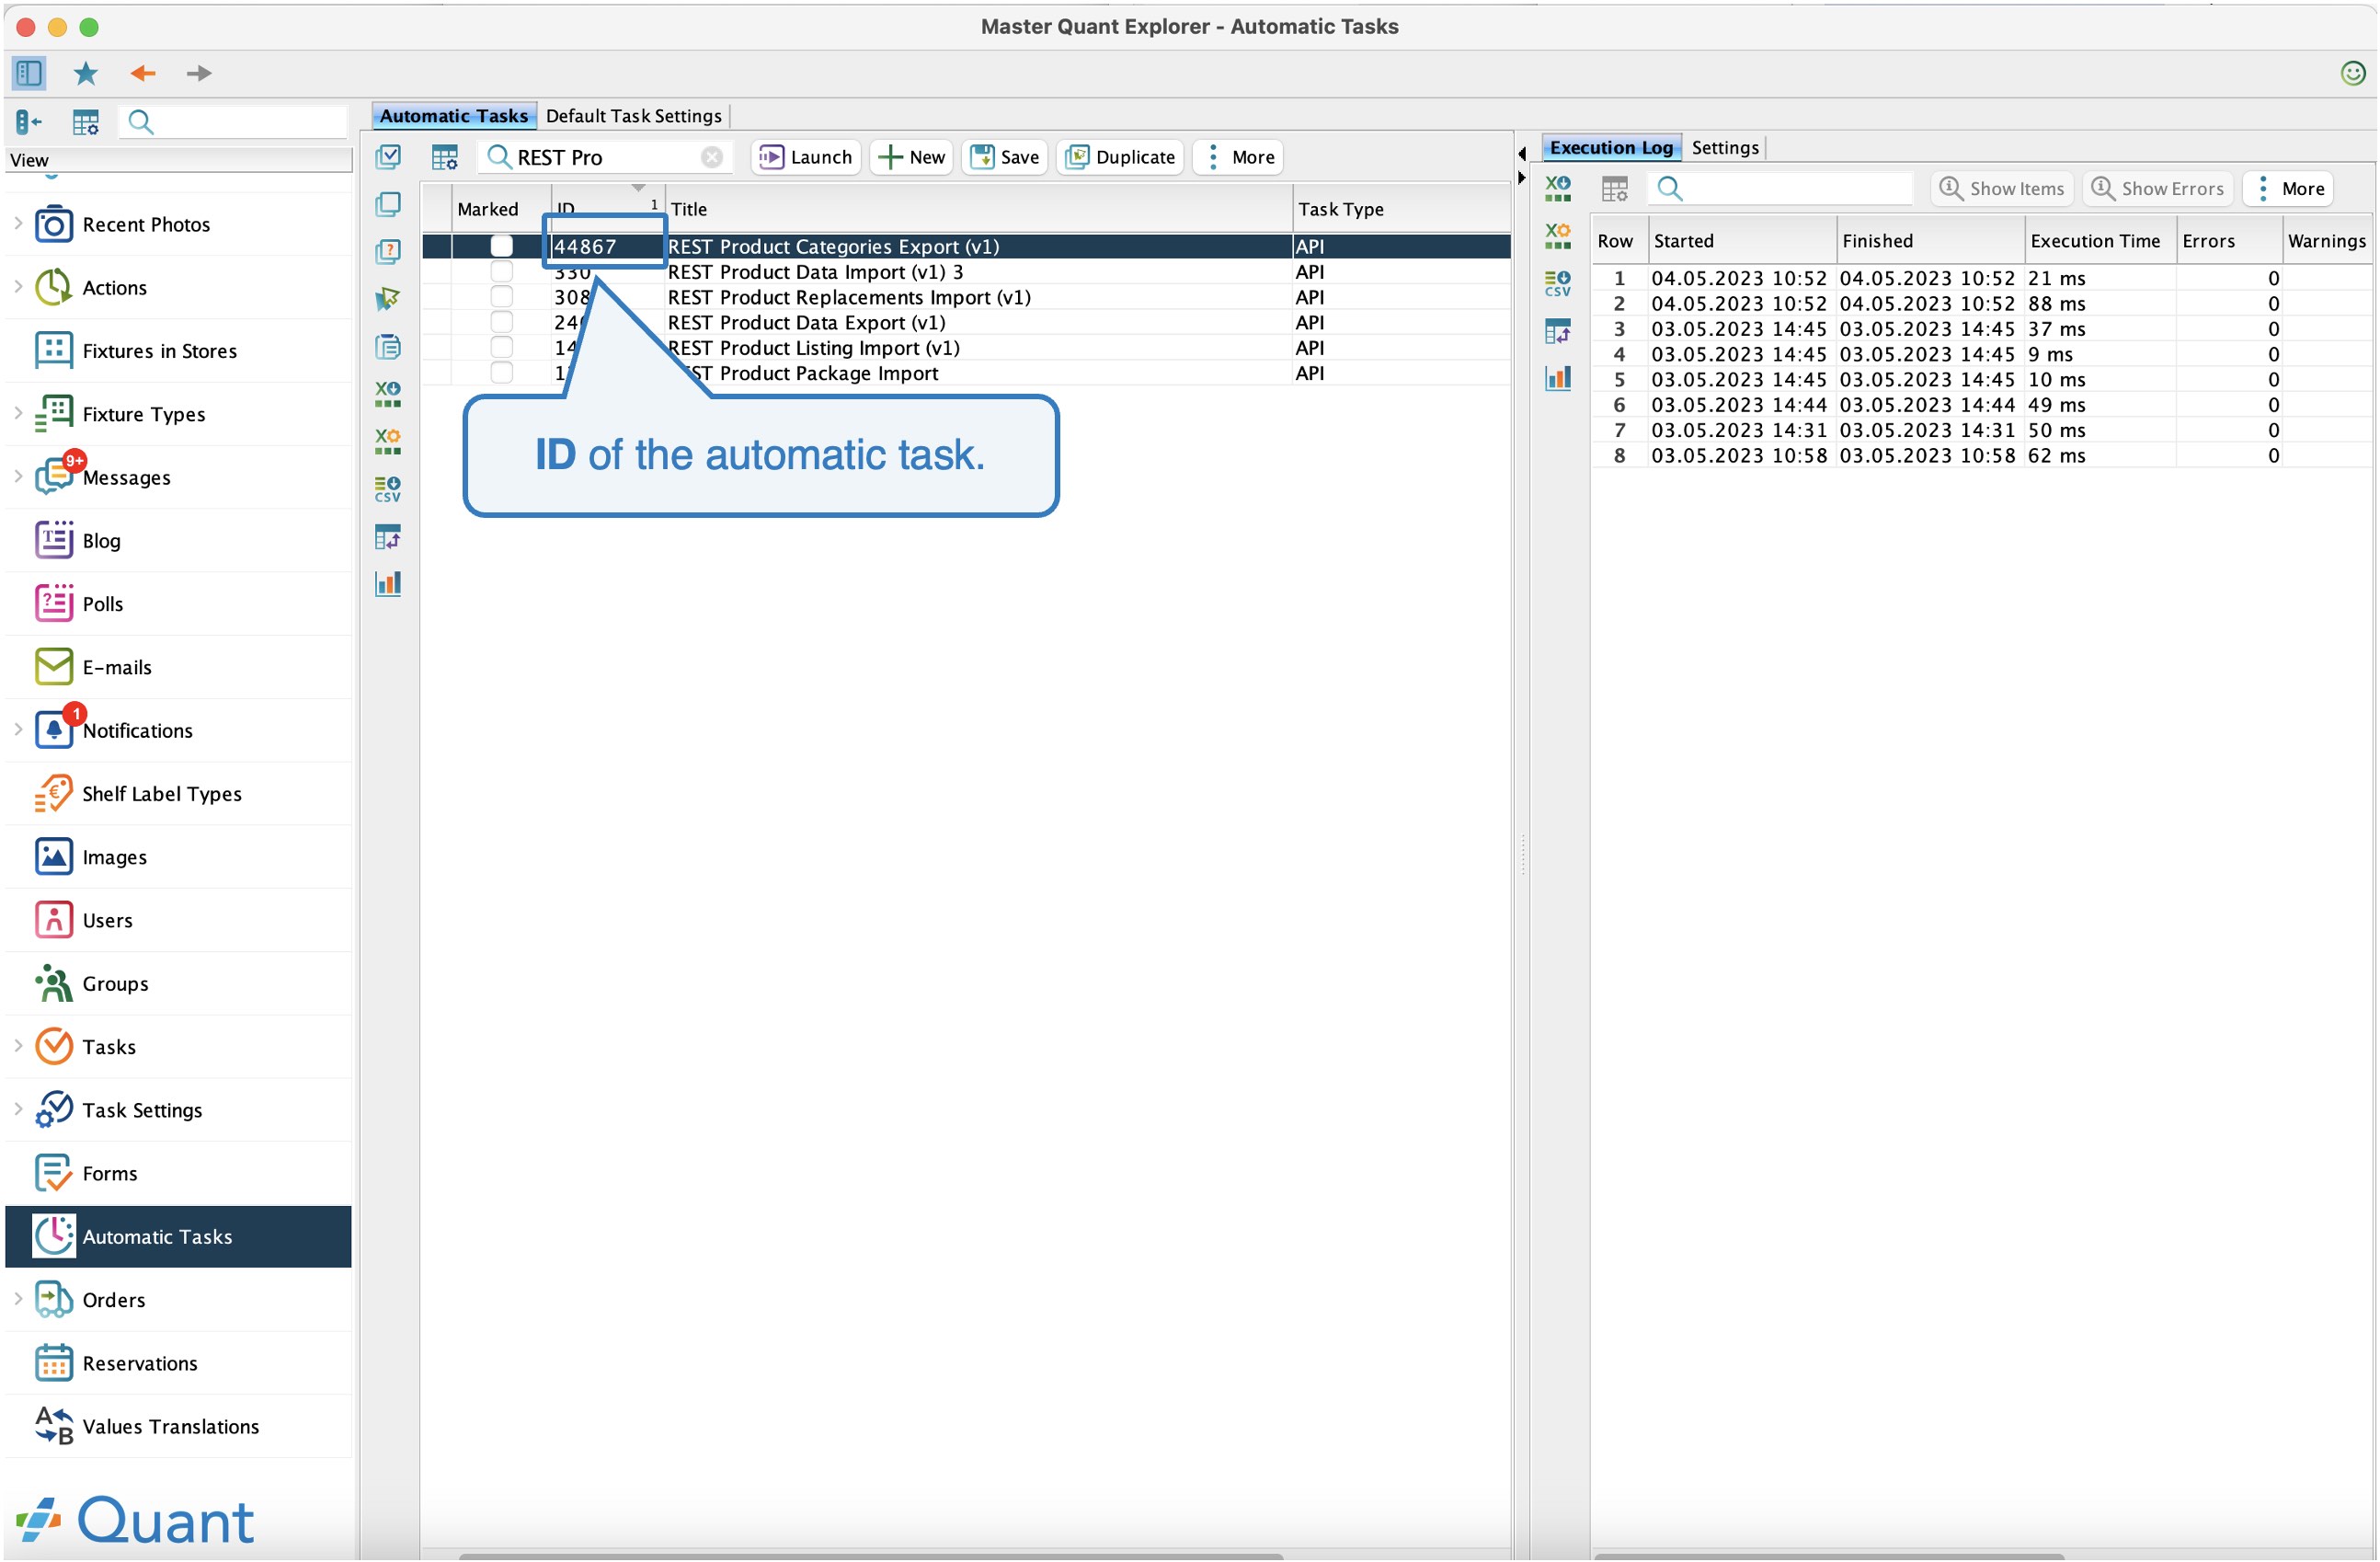The height and width of the screenshot is (1562, 2380).
Task: Select Automatic Tasks in the sidebar
Action: coord(178,1237)
